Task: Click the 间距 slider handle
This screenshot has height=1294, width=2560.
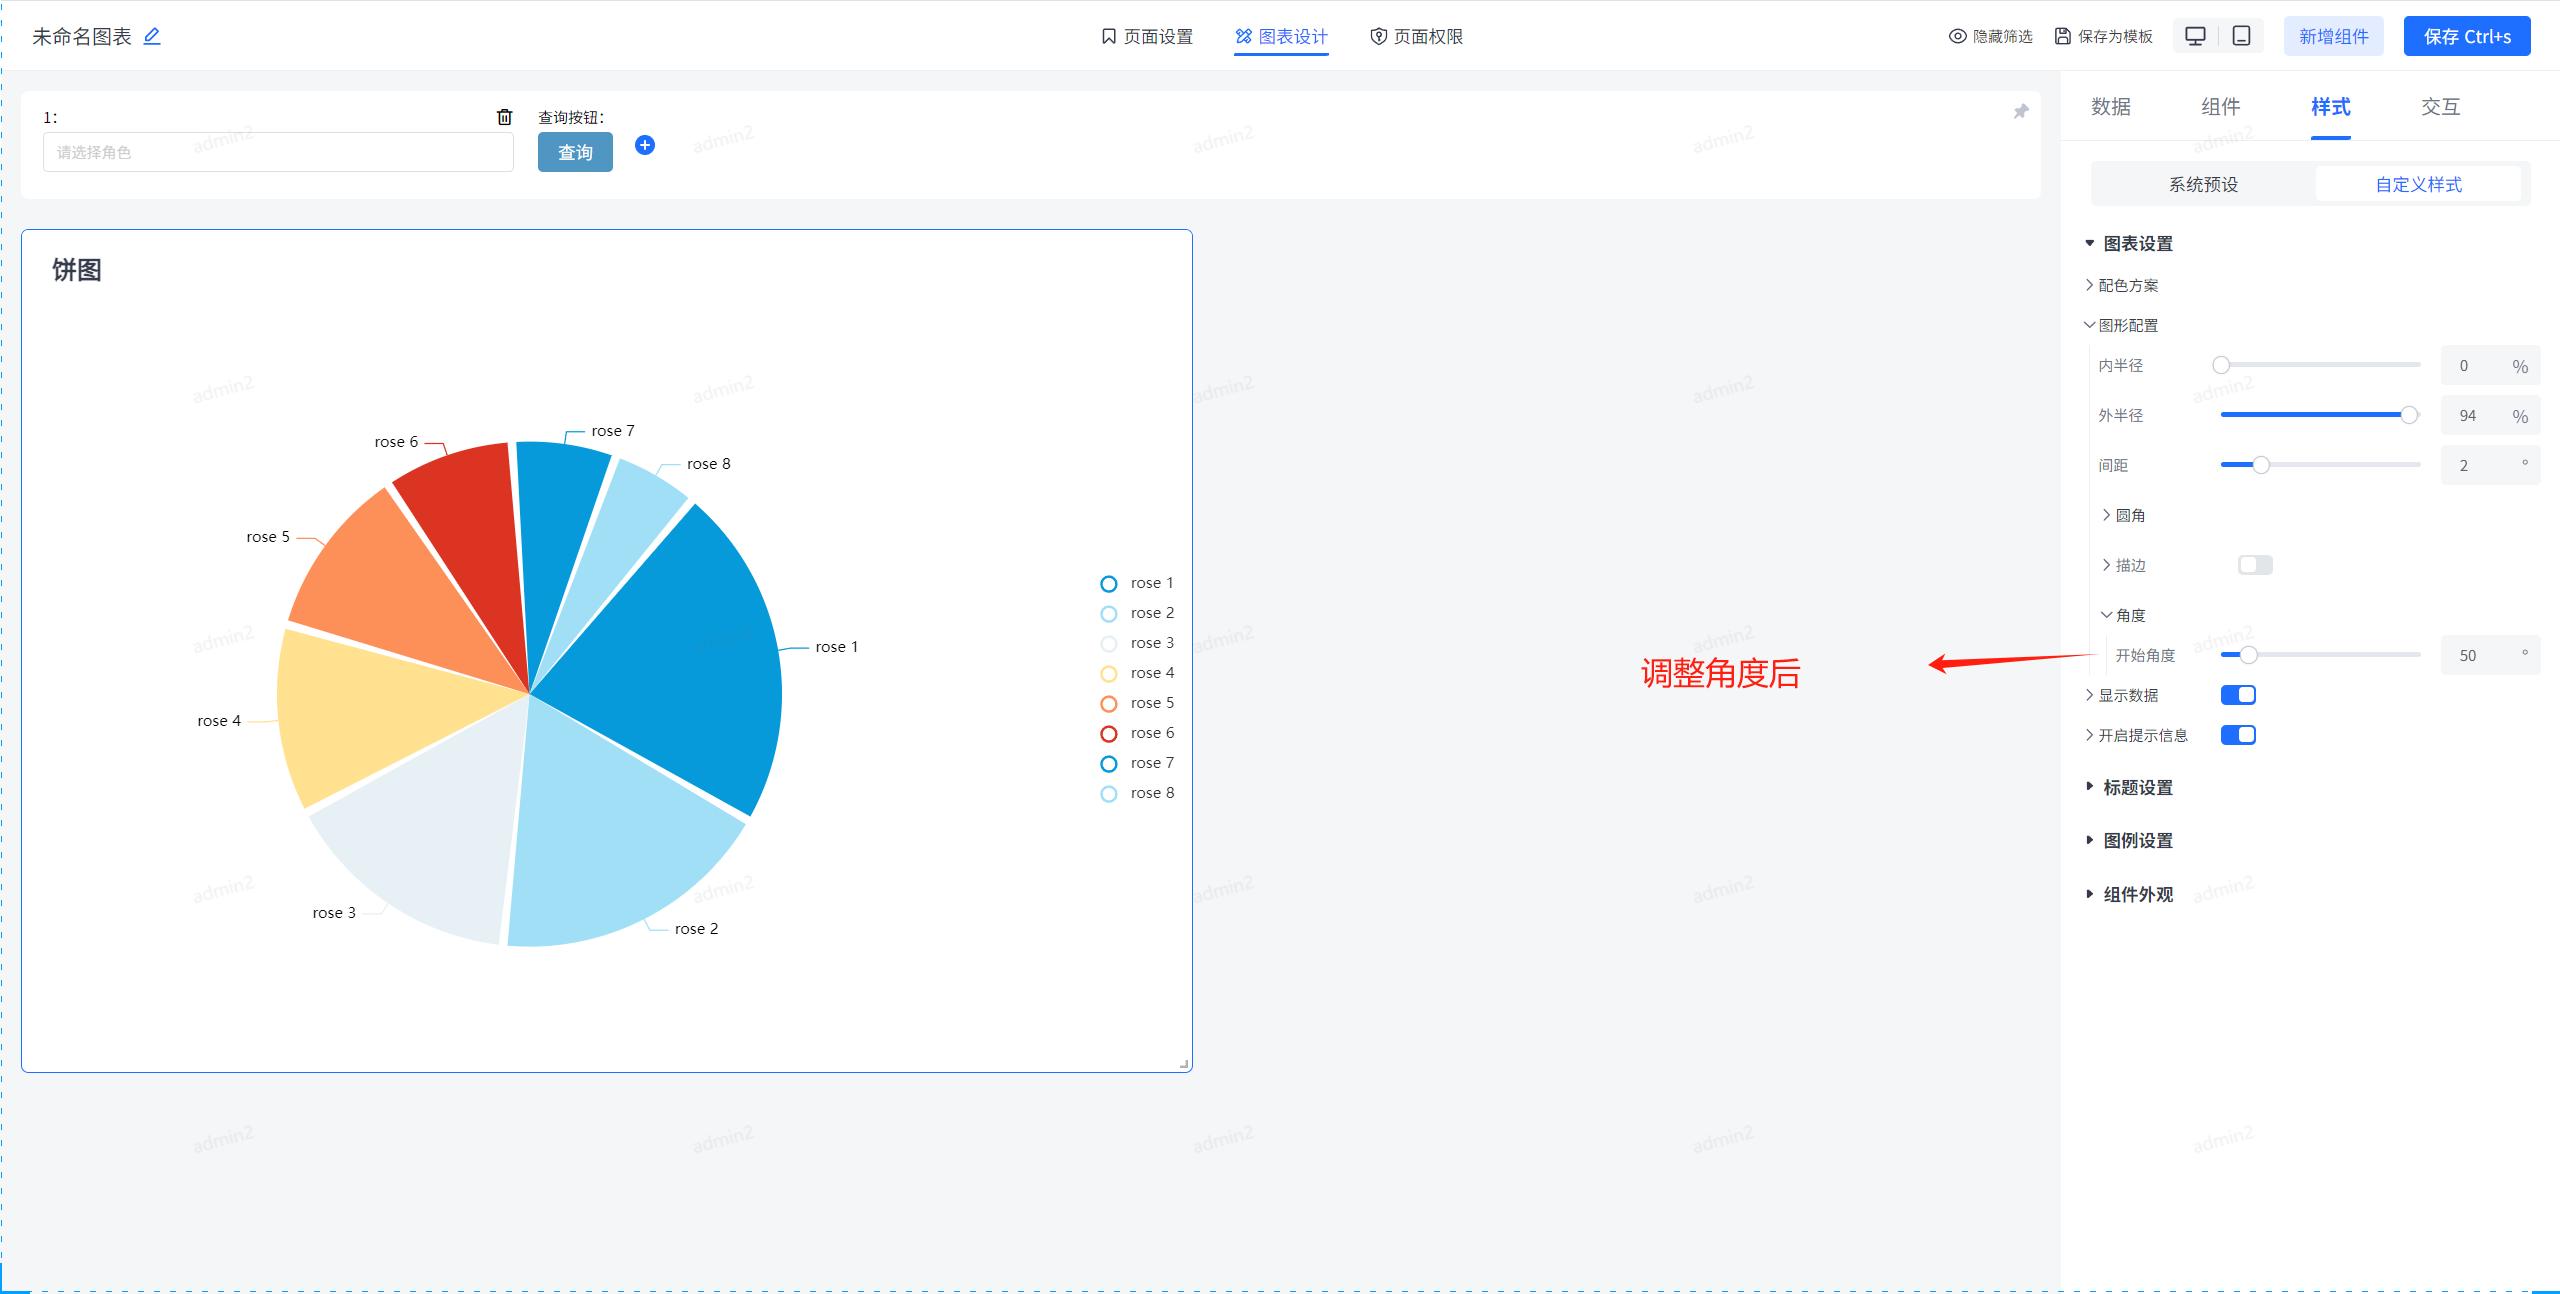Action: pyautogui.click(x=2260, y=465)
